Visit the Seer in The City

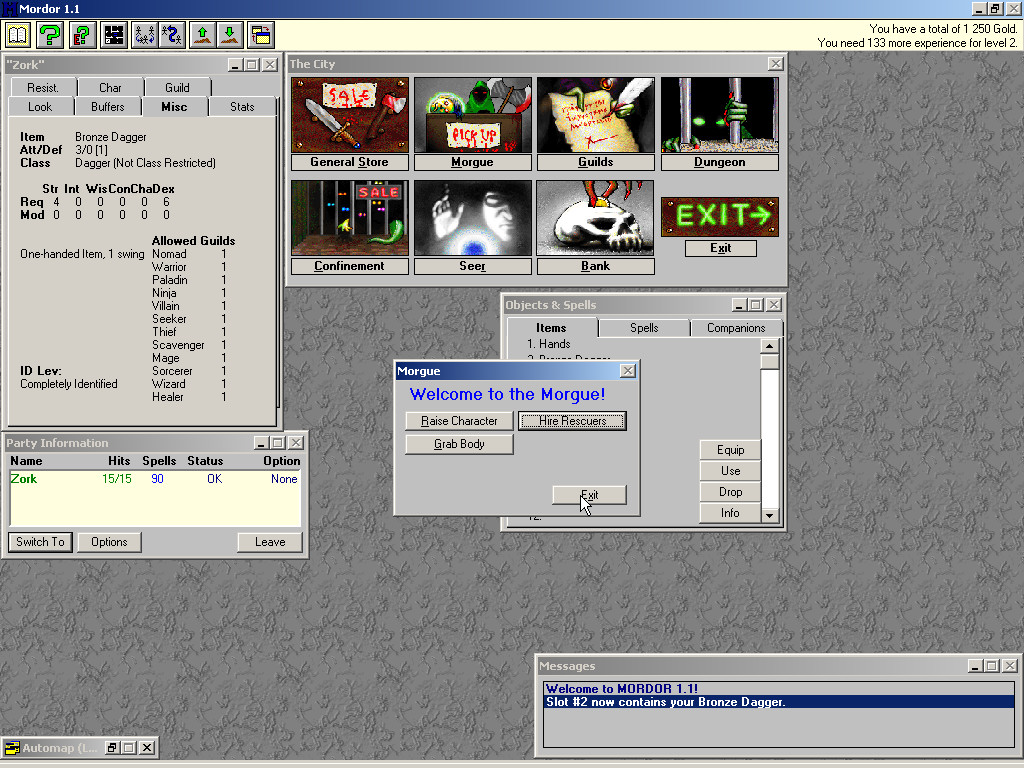coord(472,218)
